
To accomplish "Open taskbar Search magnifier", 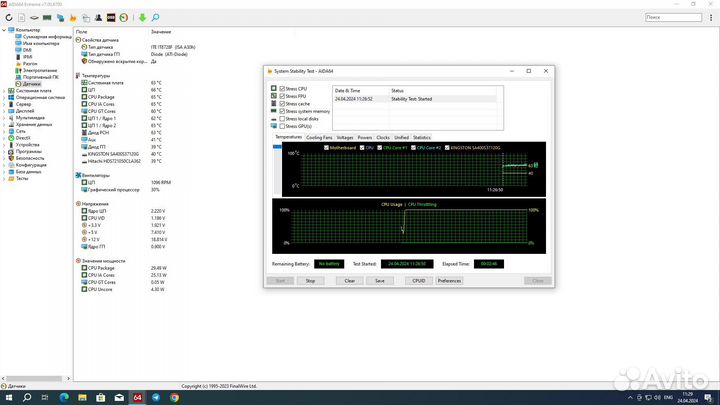I will click(x=27, y=398).
